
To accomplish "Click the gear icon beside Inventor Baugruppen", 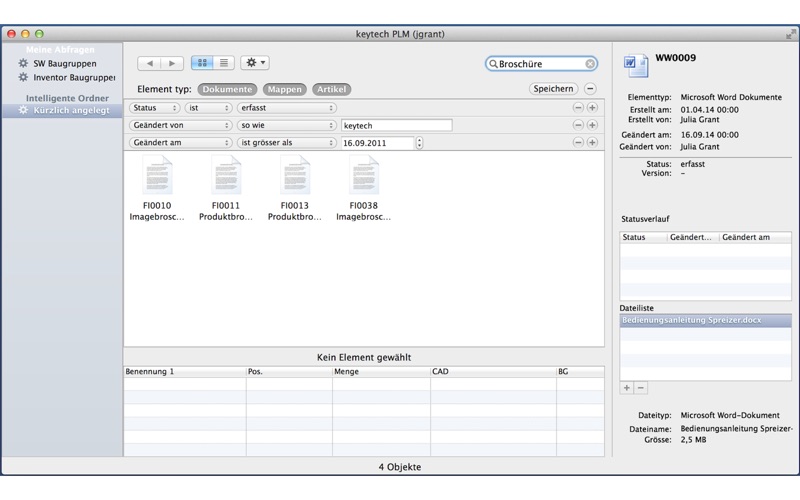I will coord(23,77).
